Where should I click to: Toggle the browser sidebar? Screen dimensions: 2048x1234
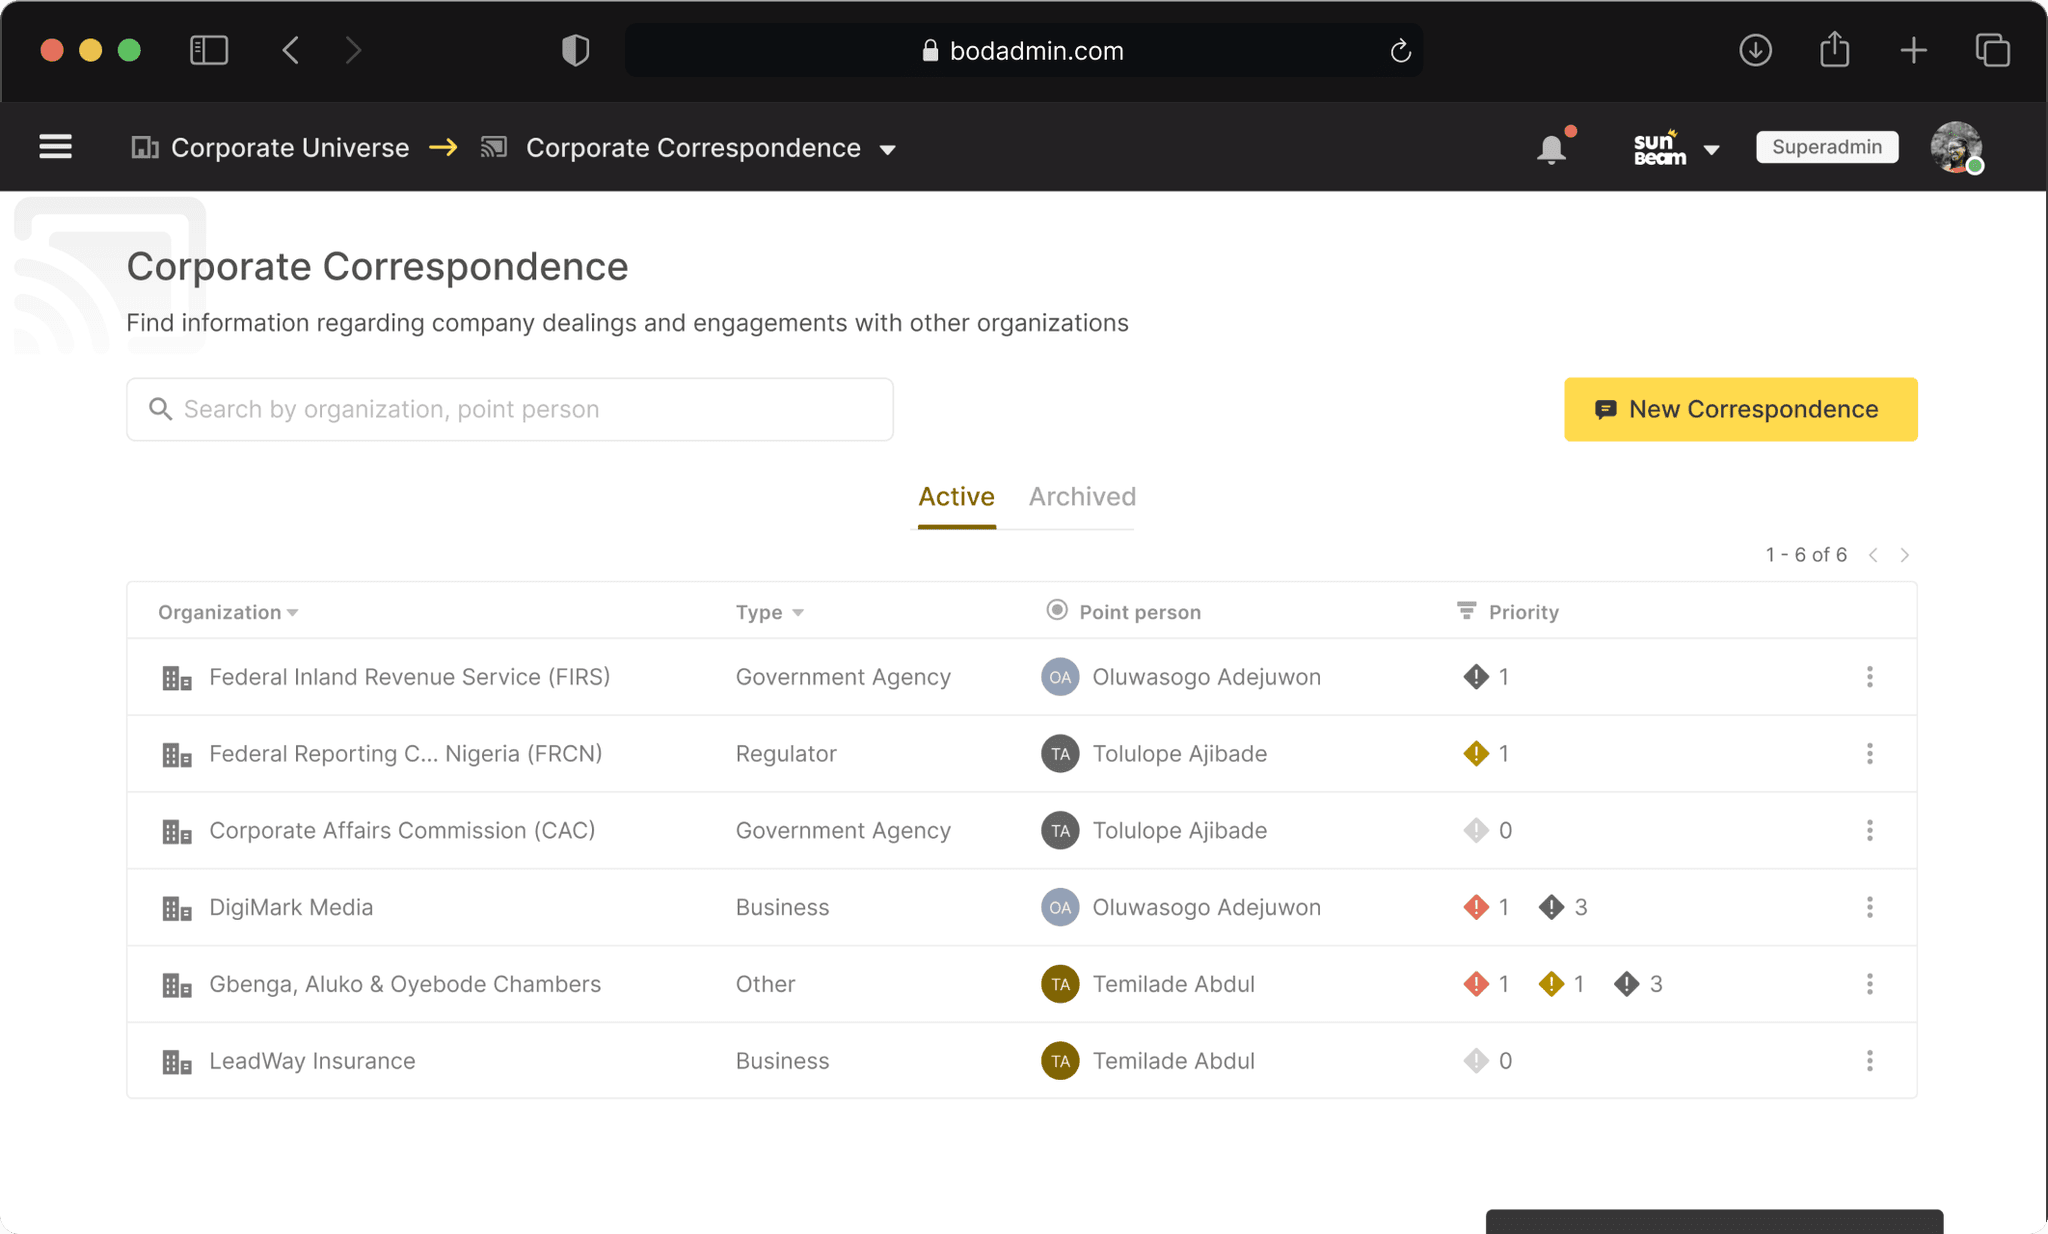coord(209,50)
